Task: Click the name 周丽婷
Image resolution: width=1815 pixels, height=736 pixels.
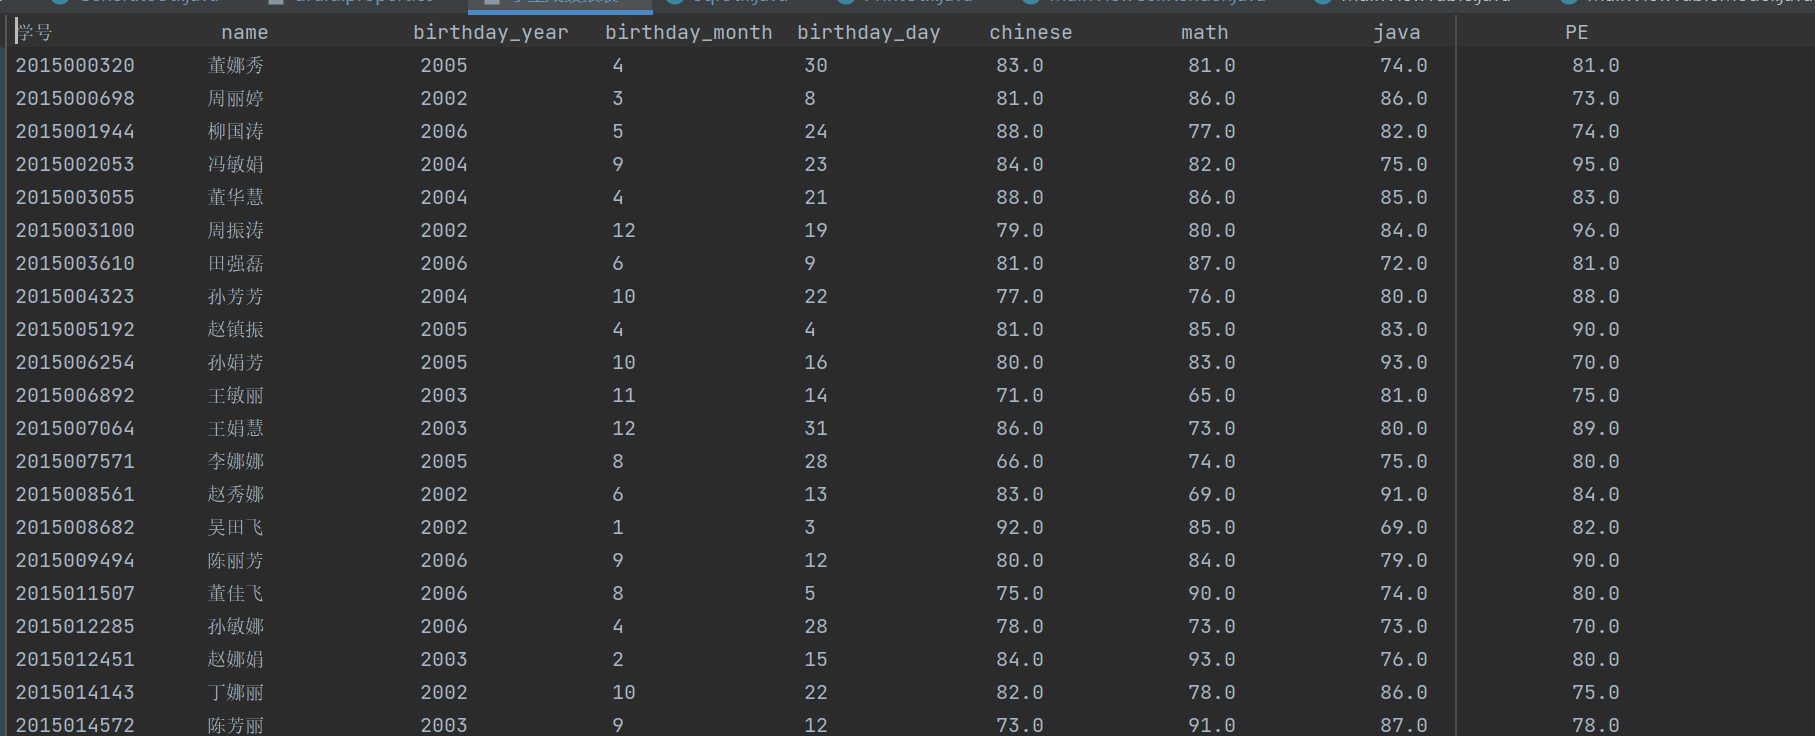Action: point(235,99)
